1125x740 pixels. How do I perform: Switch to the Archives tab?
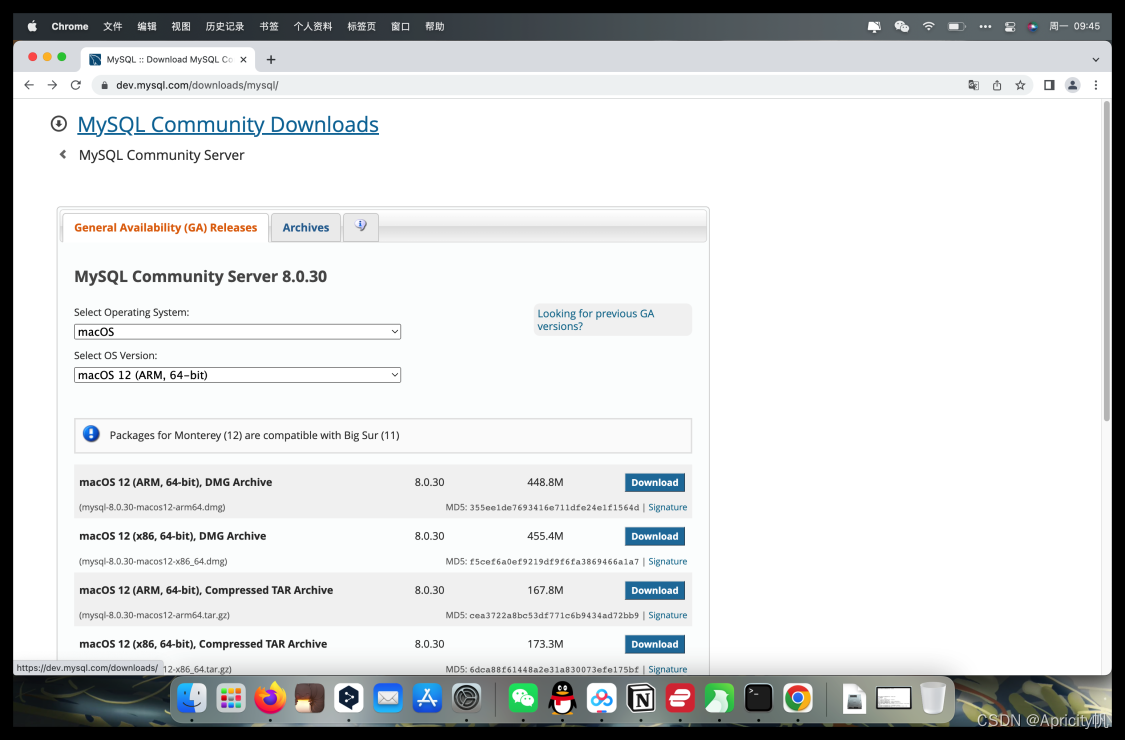(306, 228)
